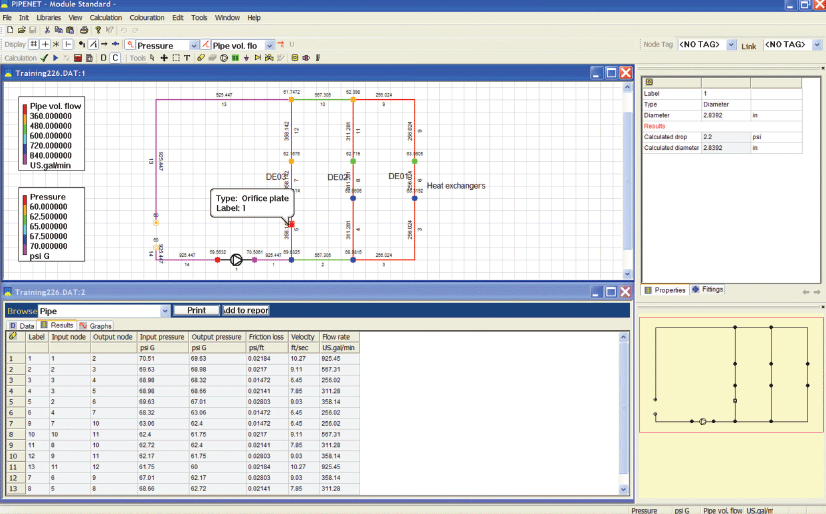The height and width of the screenshot is (514, 826).
Task: Select the pipe drawing tool
Action: 201,58
